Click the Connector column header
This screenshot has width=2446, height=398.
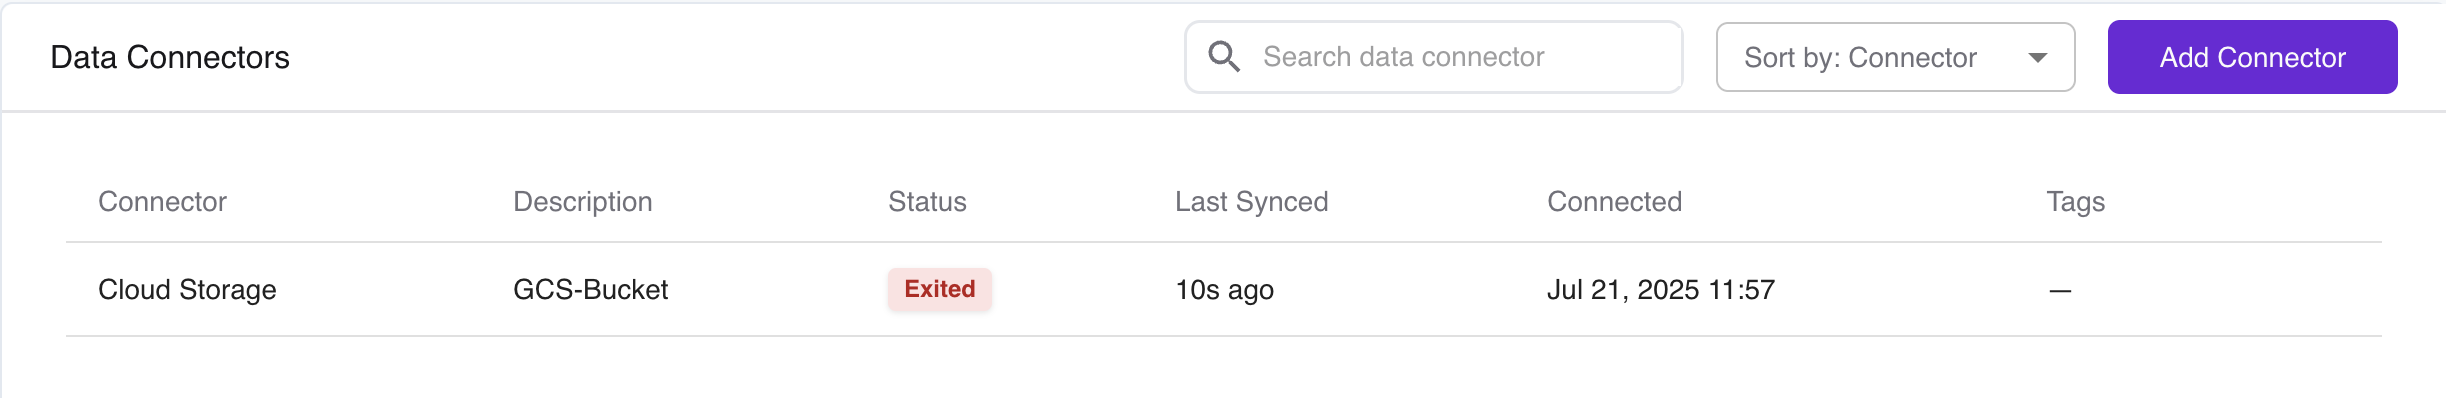[162, 202]
